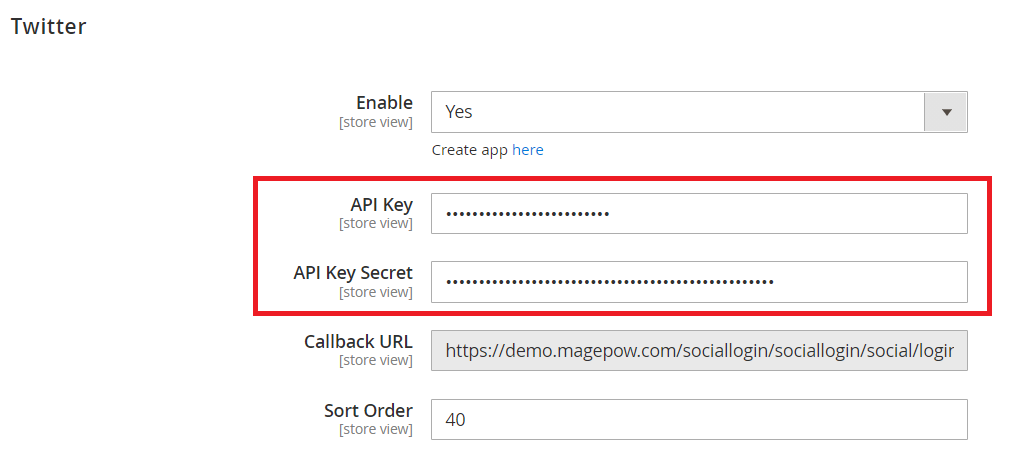Click the [store view] scope under Enable
The width and height of the screenshot is (1022, 460).
click(376, 123)
